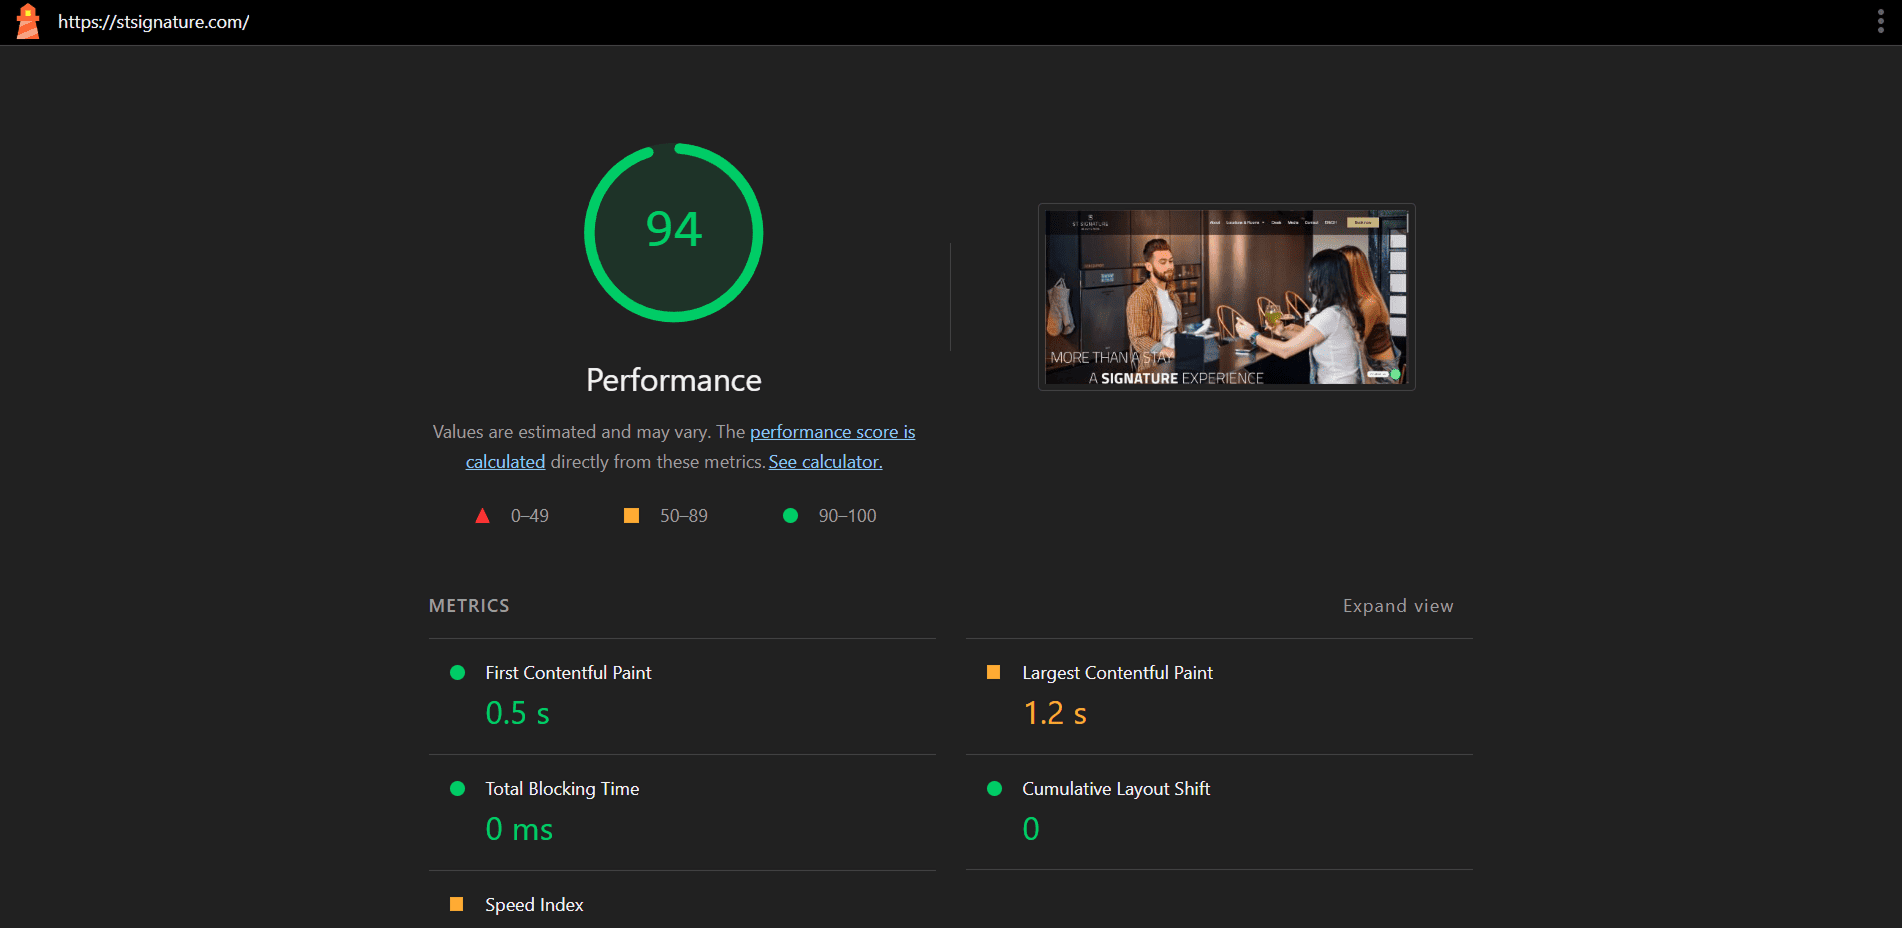Expand the First Contentful Paint metric
Viewport: 1902px width, 928px height.
568,673
